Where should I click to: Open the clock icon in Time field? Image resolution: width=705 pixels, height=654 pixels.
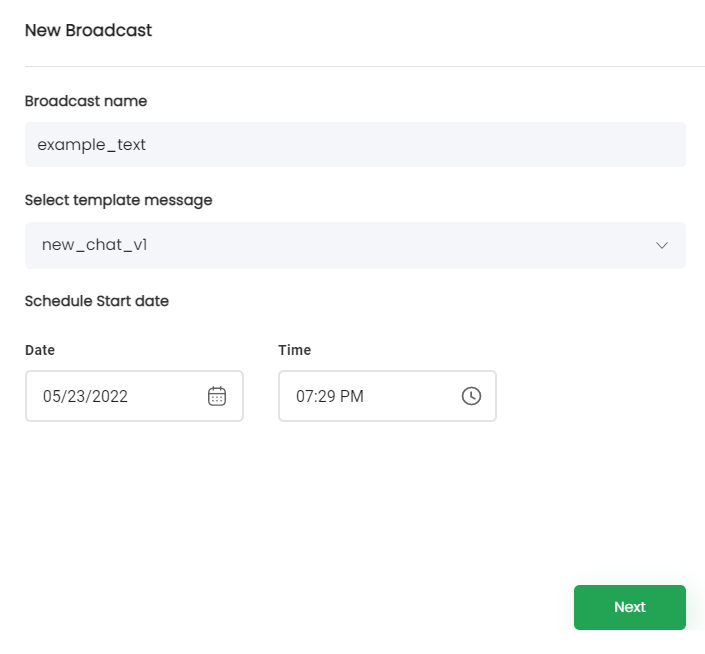click(471, 396)
